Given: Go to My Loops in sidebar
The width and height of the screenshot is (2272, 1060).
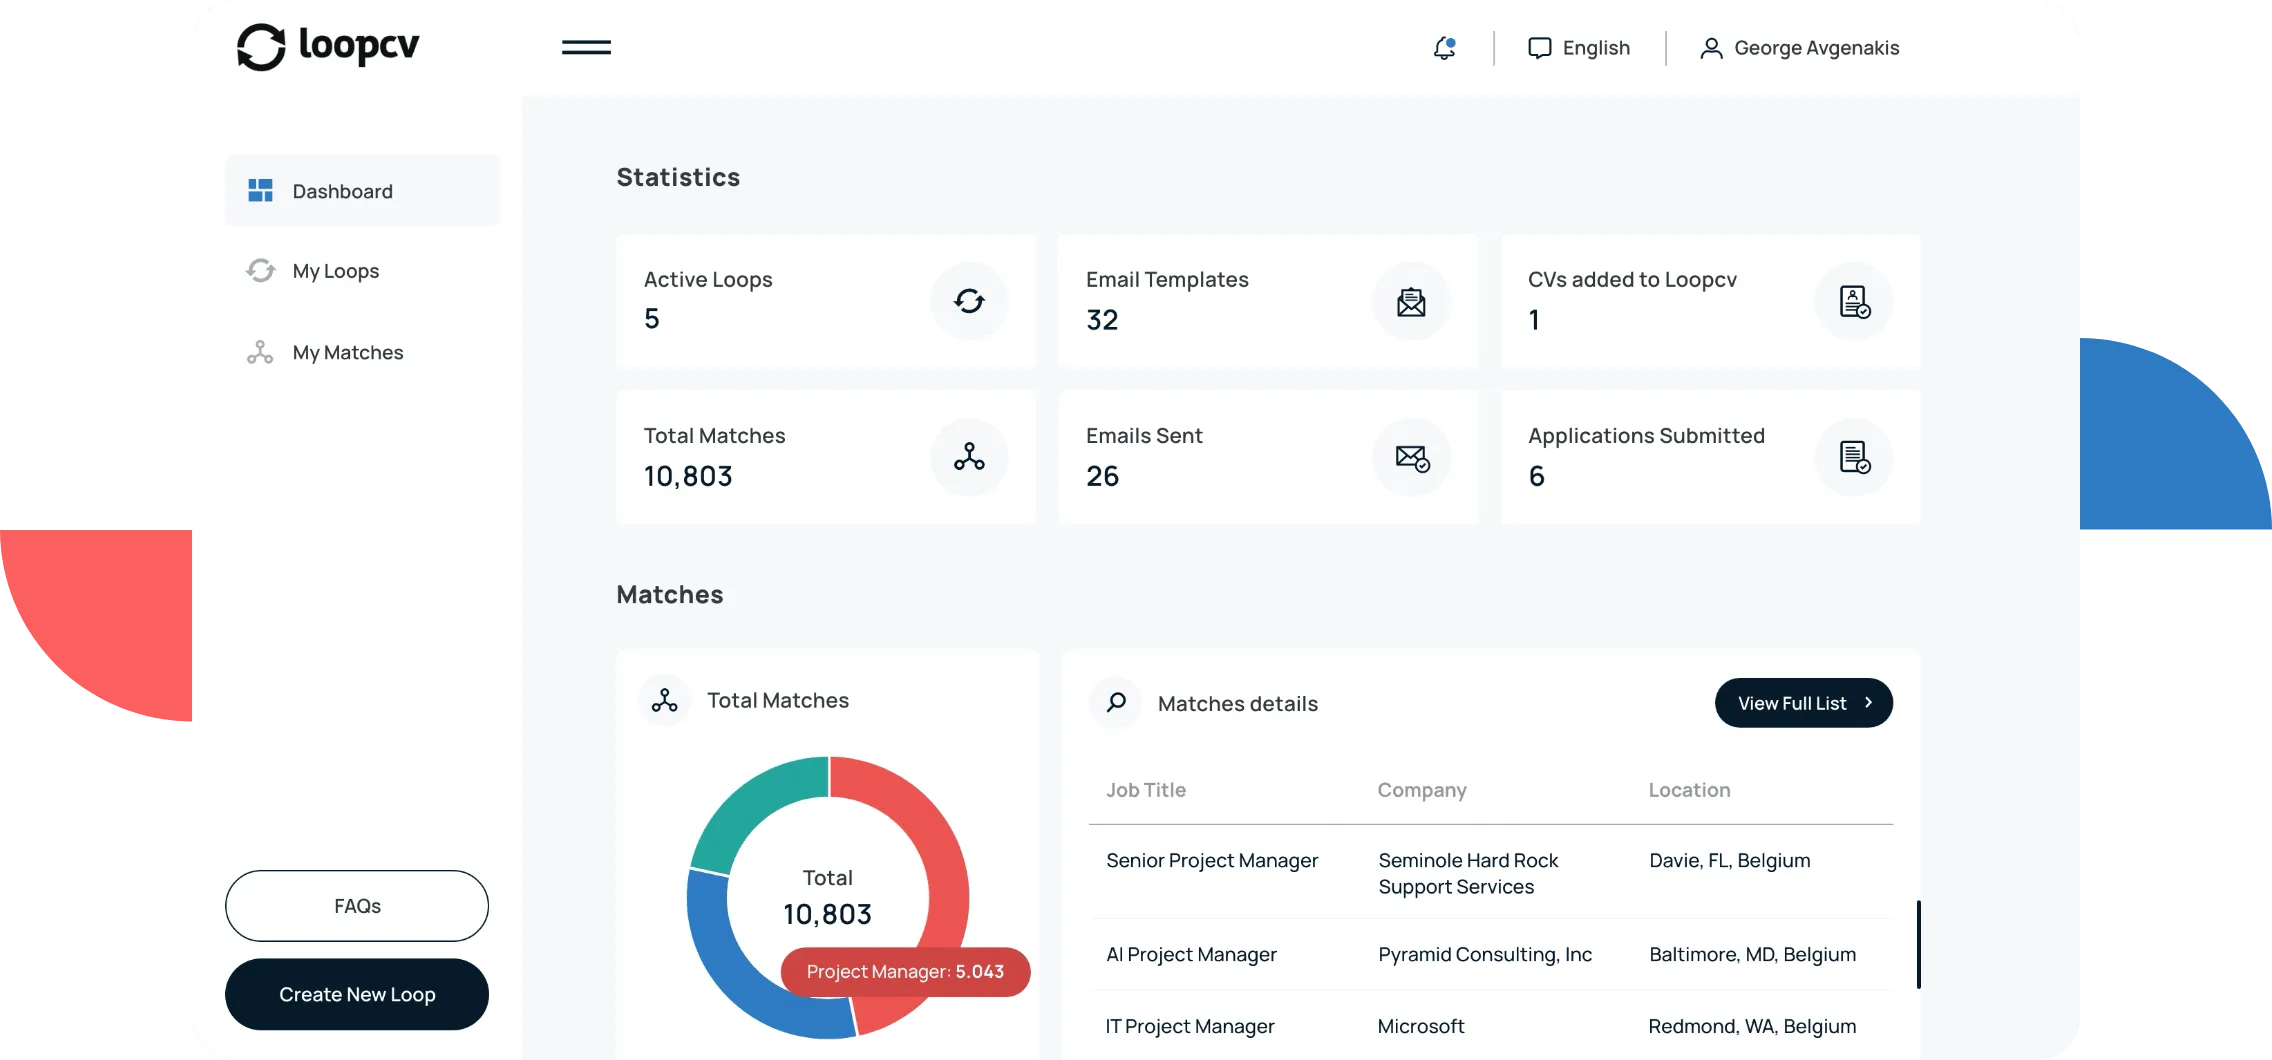Looking at the screenshot, I should [335, 271].
